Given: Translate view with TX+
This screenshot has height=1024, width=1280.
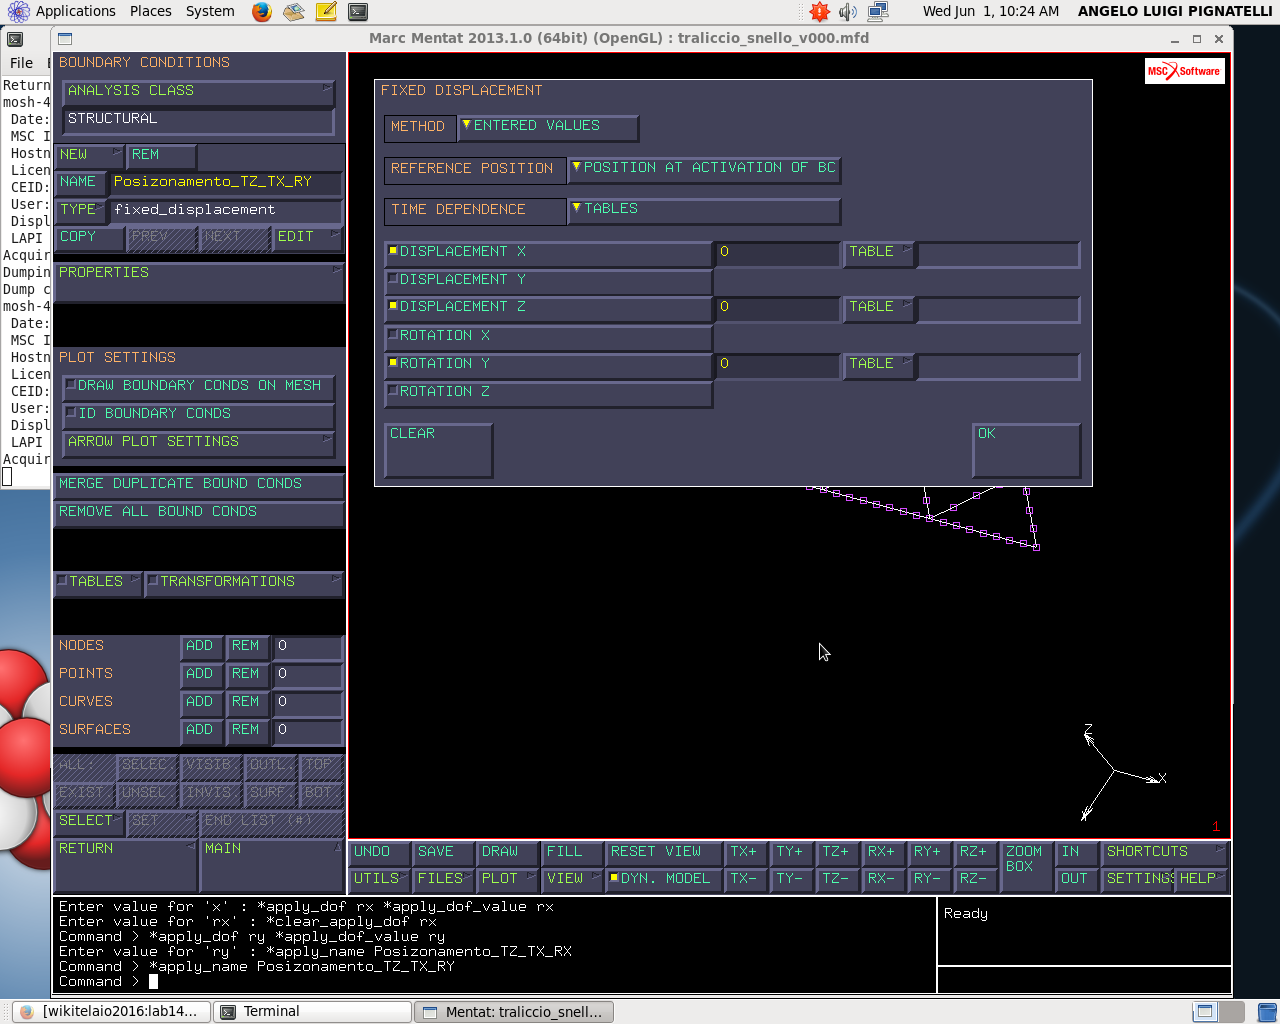Looking at the screenshot, I should pos(747,853).
